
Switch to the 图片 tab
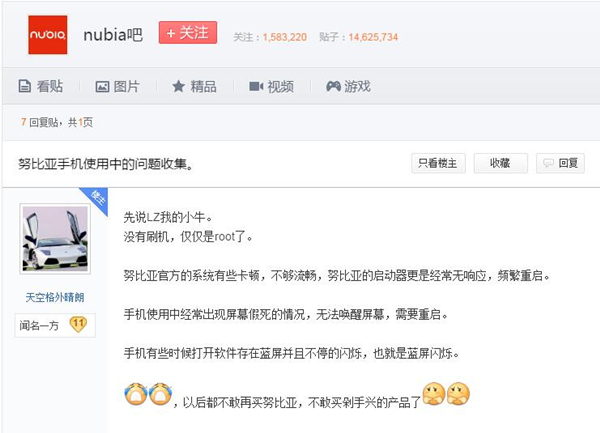click(117, 86)
